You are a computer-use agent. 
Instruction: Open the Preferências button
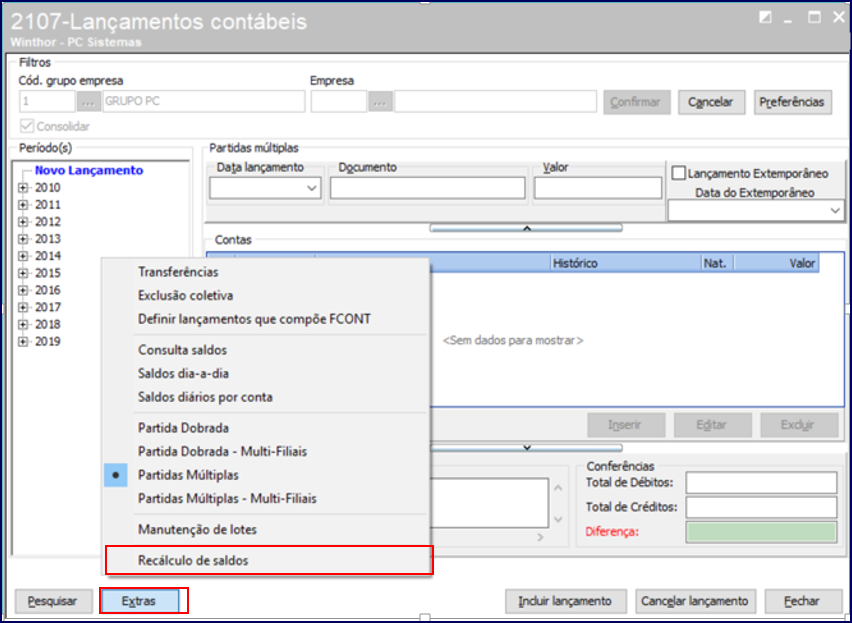[x=792, y=102]
